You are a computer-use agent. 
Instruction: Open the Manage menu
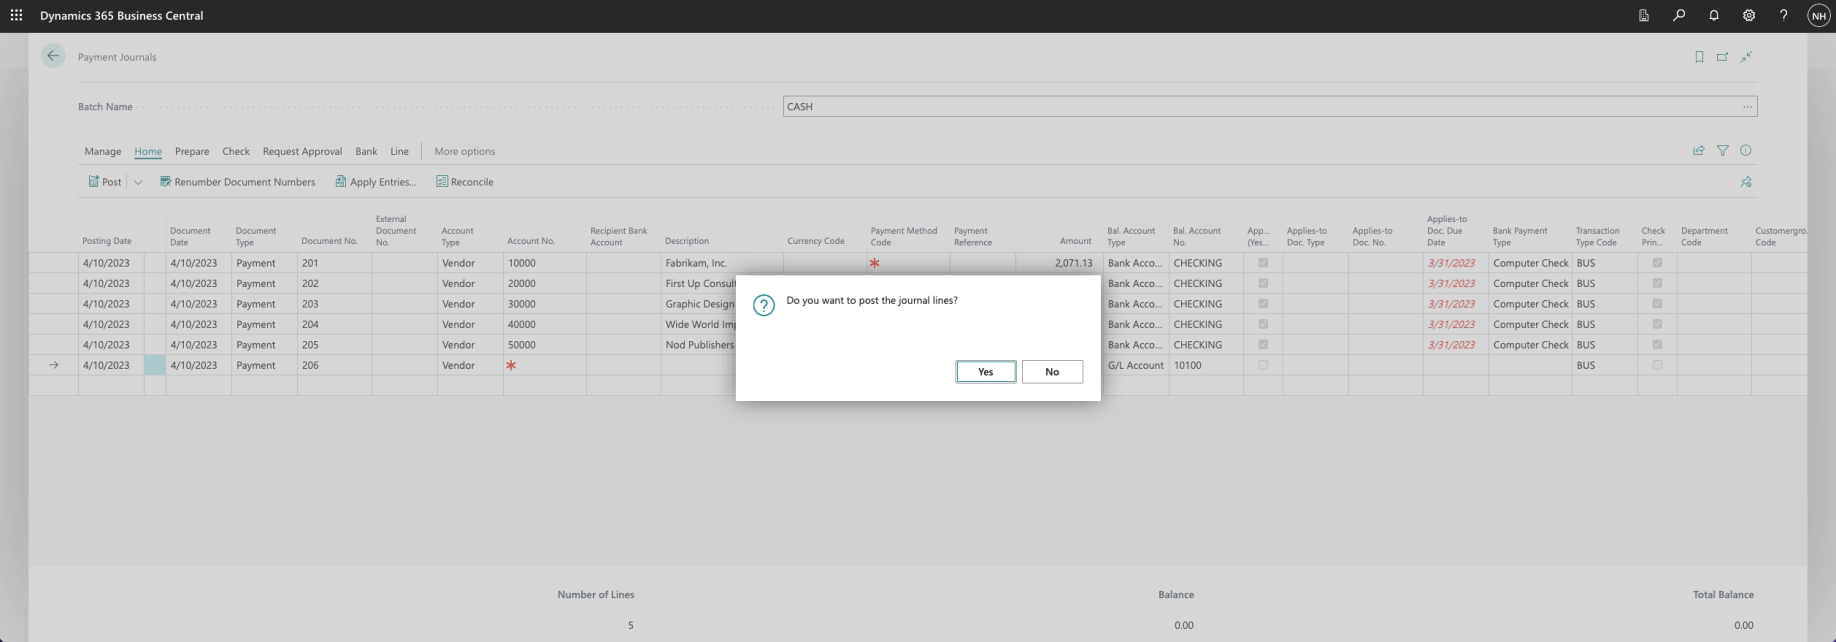coord(103,152)
